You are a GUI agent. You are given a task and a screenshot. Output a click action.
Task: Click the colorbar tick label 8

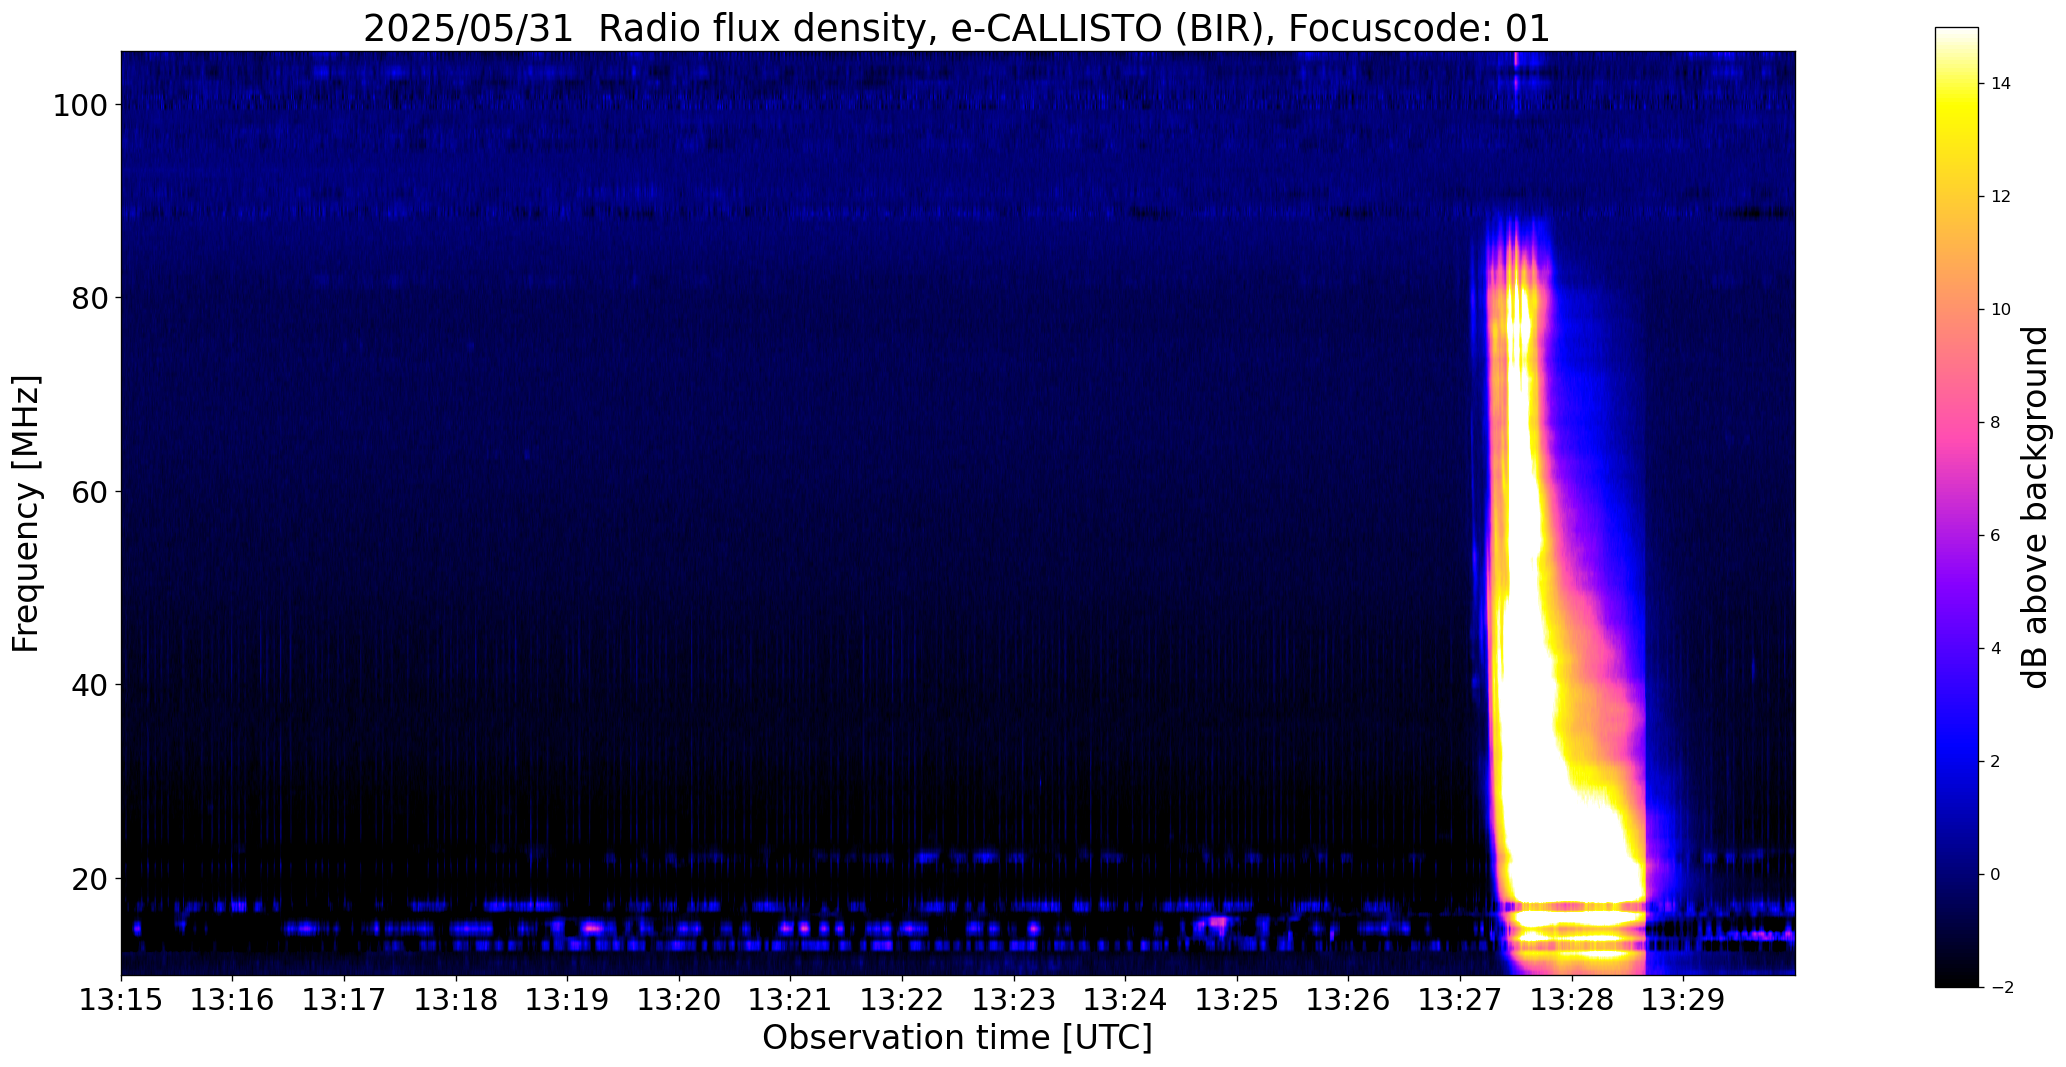[x=1995, y=423]
